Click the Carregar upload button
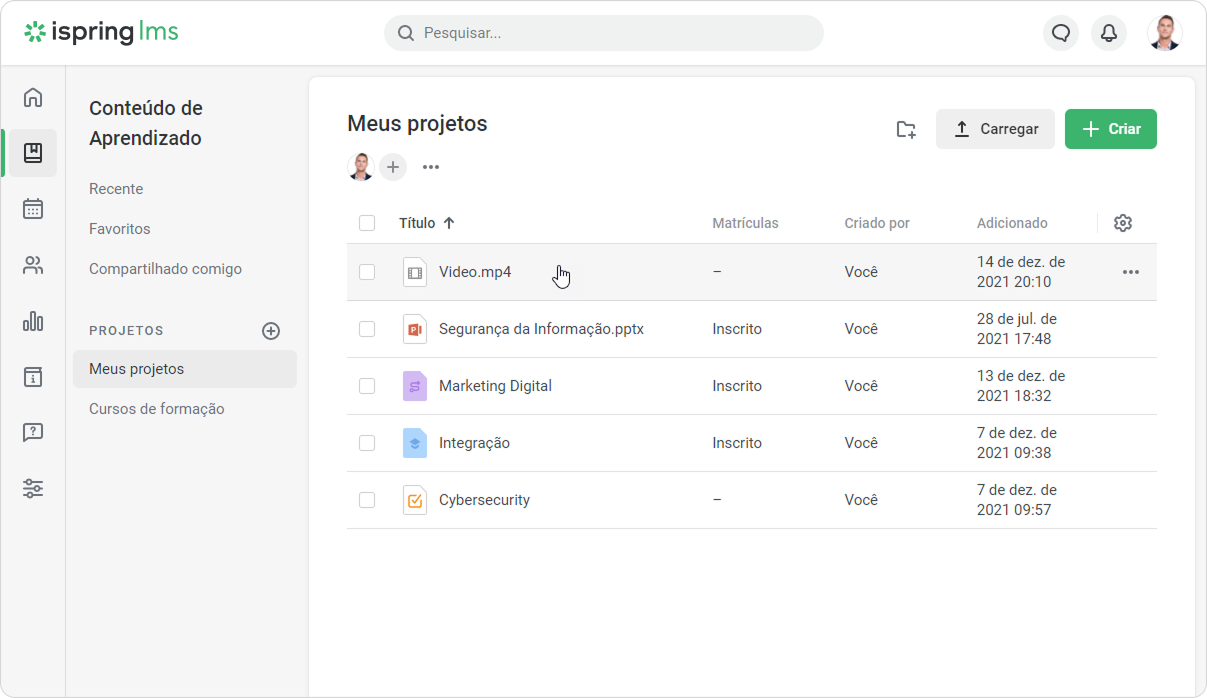The height and width of the screenshot is (698, 1207). pyautogui.click(x=995, y=129)
